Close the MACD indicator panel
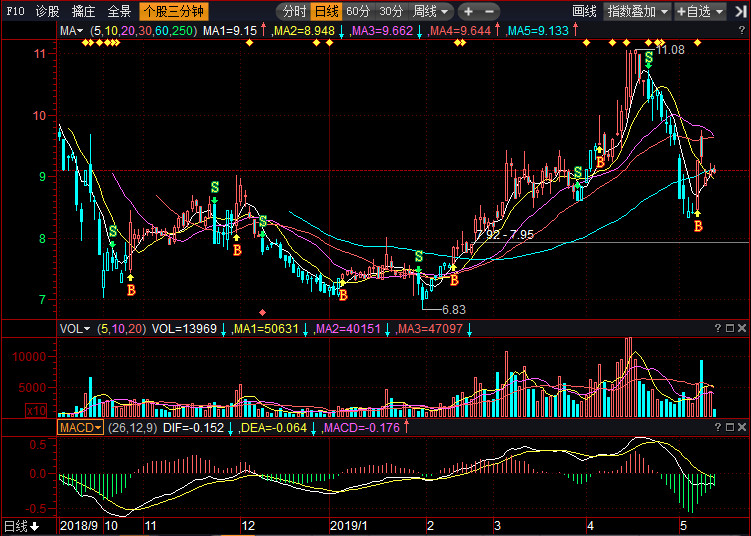This screenshot has height=536, width=751. [x=743, y=427]
